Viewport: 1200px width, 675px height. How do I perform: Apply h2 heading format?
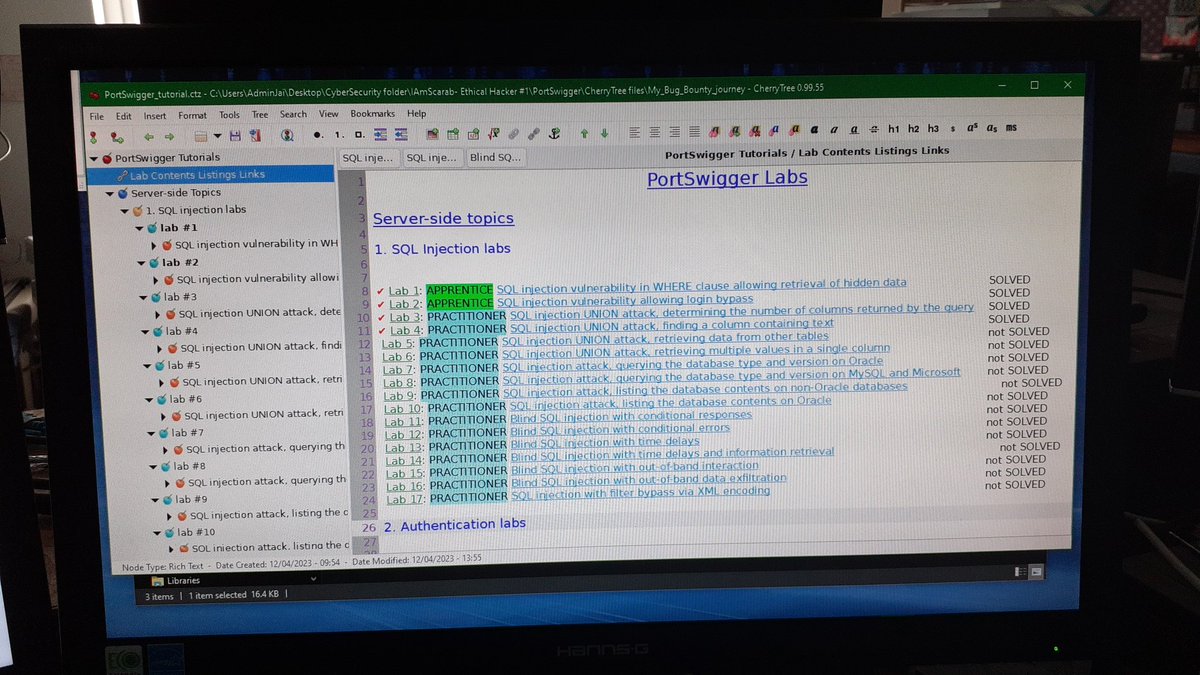(x=913, y=128)
